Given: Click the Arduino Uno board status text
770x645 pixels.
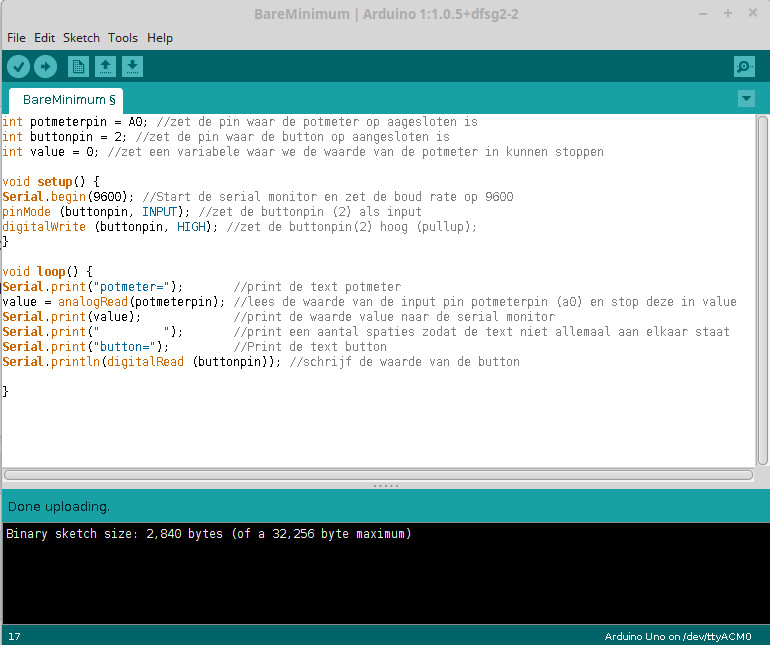Looking at the screenshot, I should tap(685, 637).
